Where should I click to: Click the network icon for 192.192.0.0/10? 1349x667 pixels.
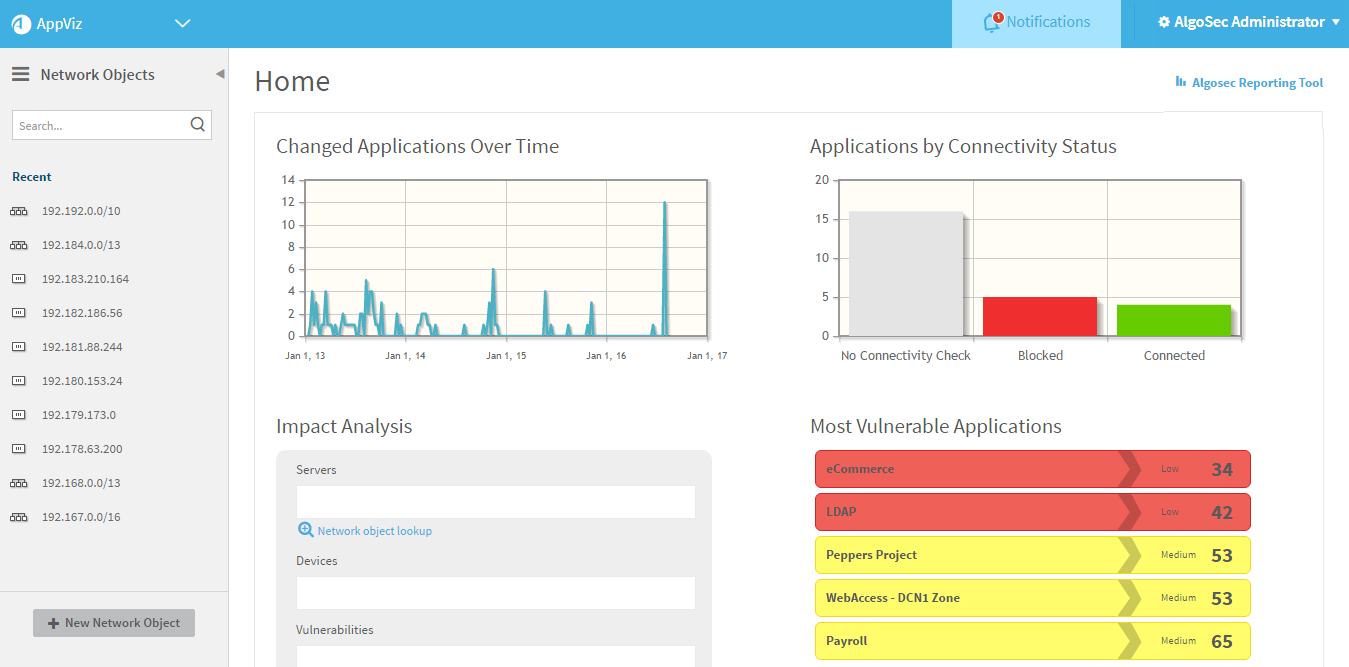(19, 211)
